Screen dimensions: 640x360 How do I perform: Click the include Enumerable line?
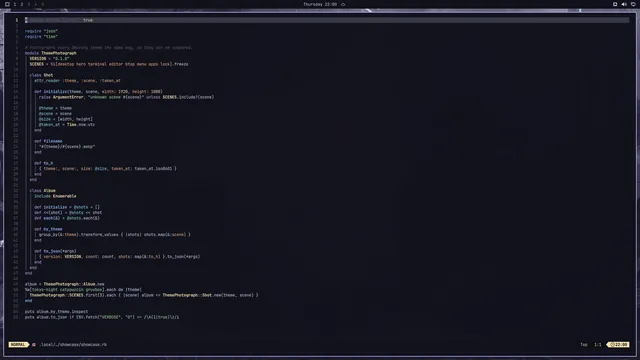tap(55, 196)
